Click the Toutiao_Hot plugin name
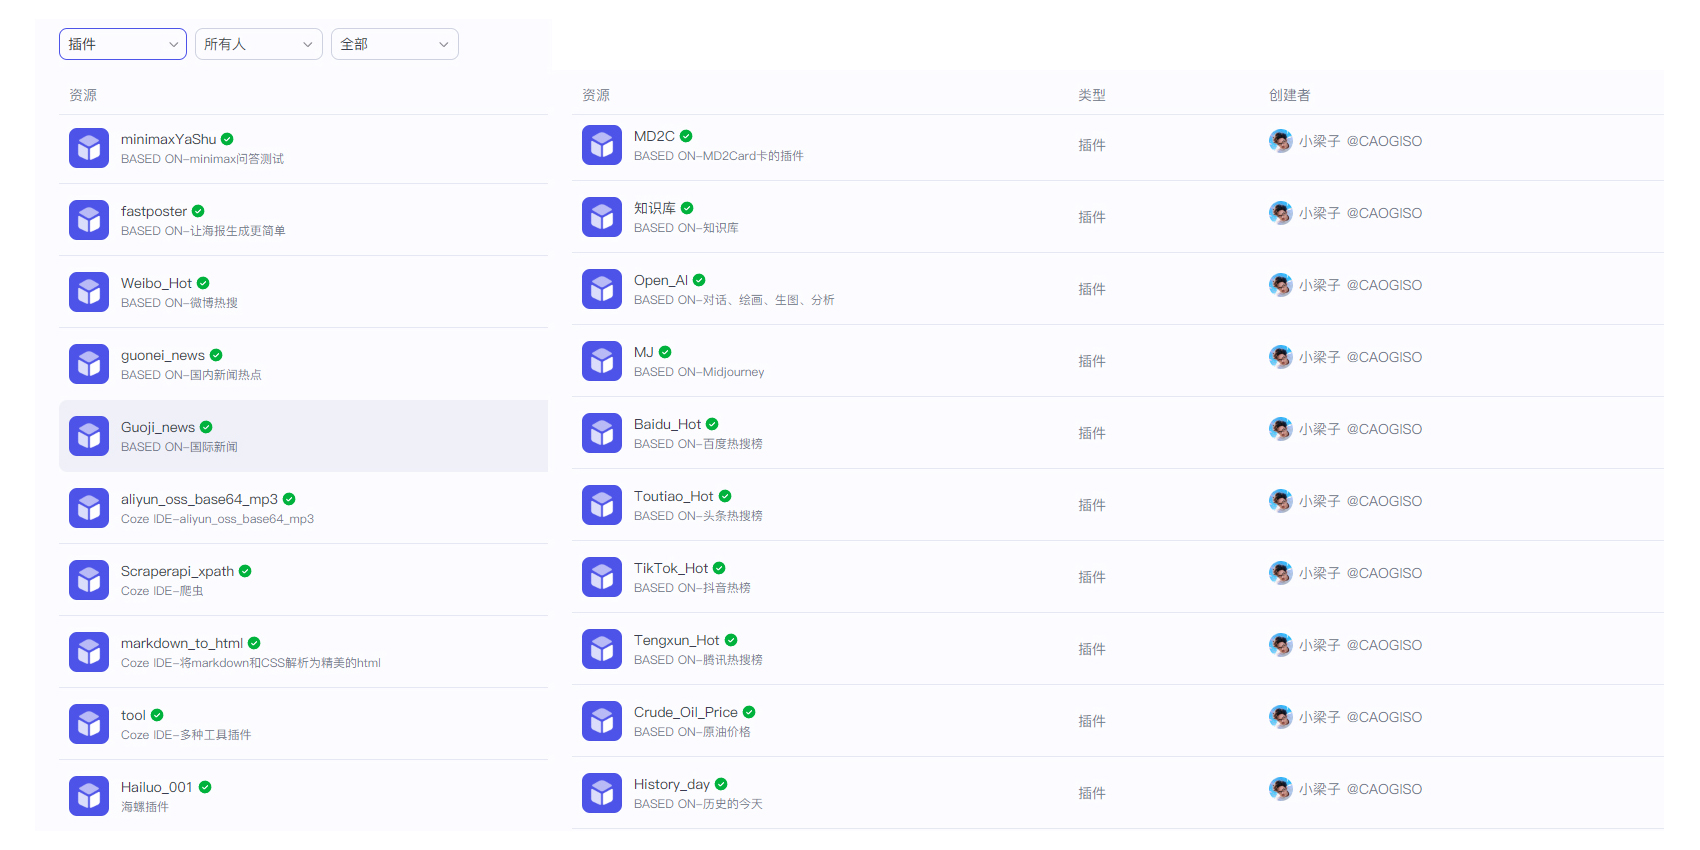1700x850 pixels. coord(673,496)
